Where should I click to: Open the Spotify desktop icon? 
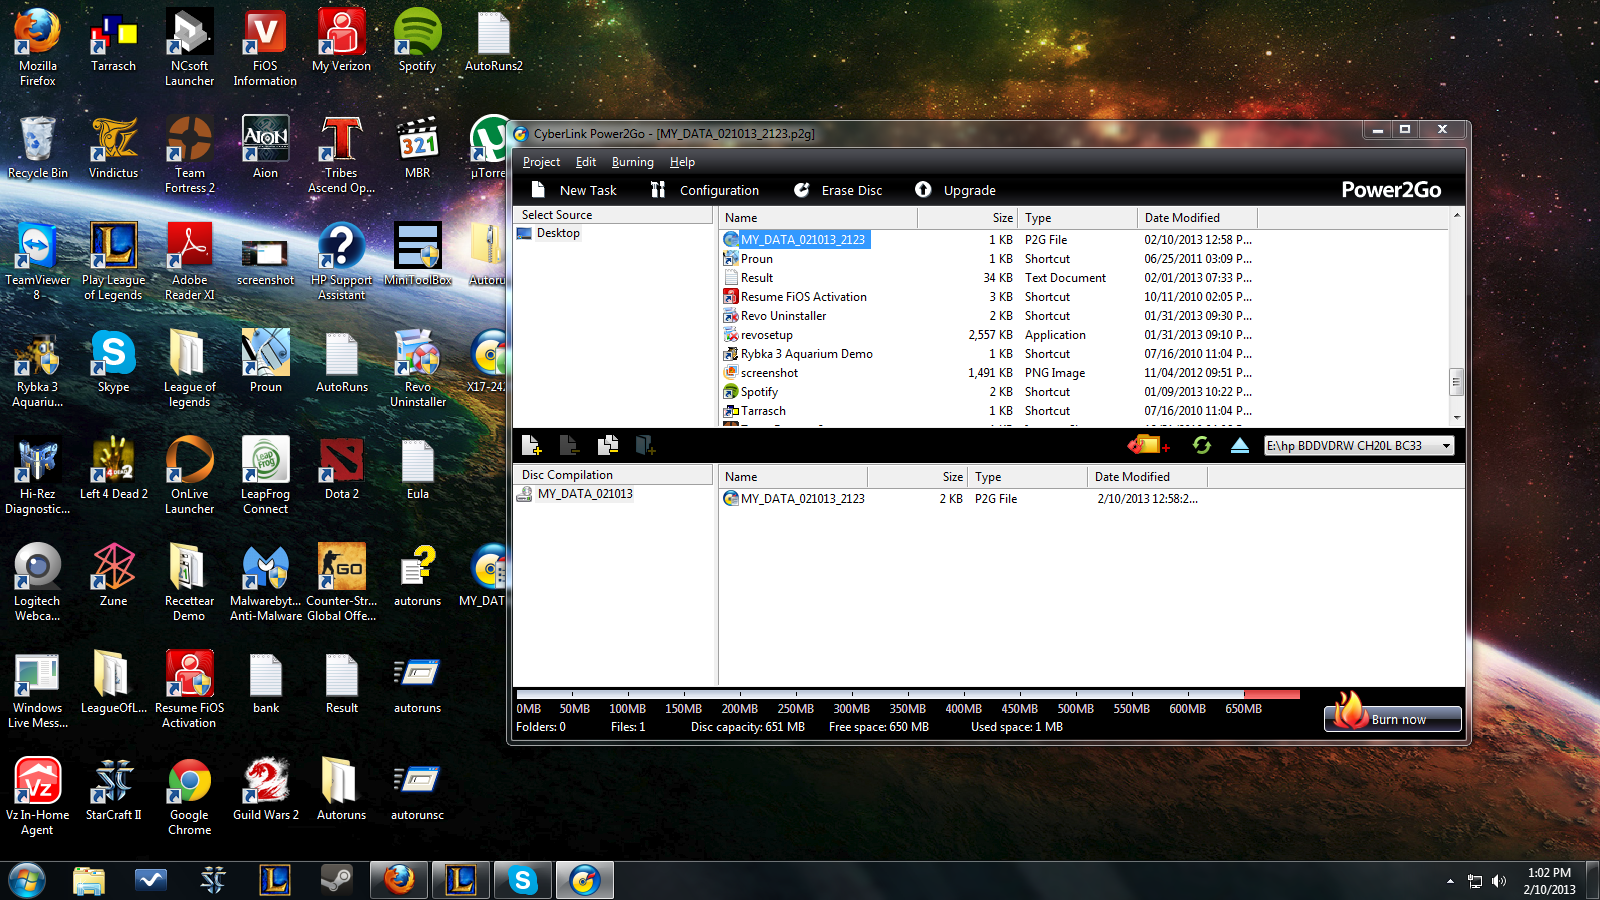[417, 40]
